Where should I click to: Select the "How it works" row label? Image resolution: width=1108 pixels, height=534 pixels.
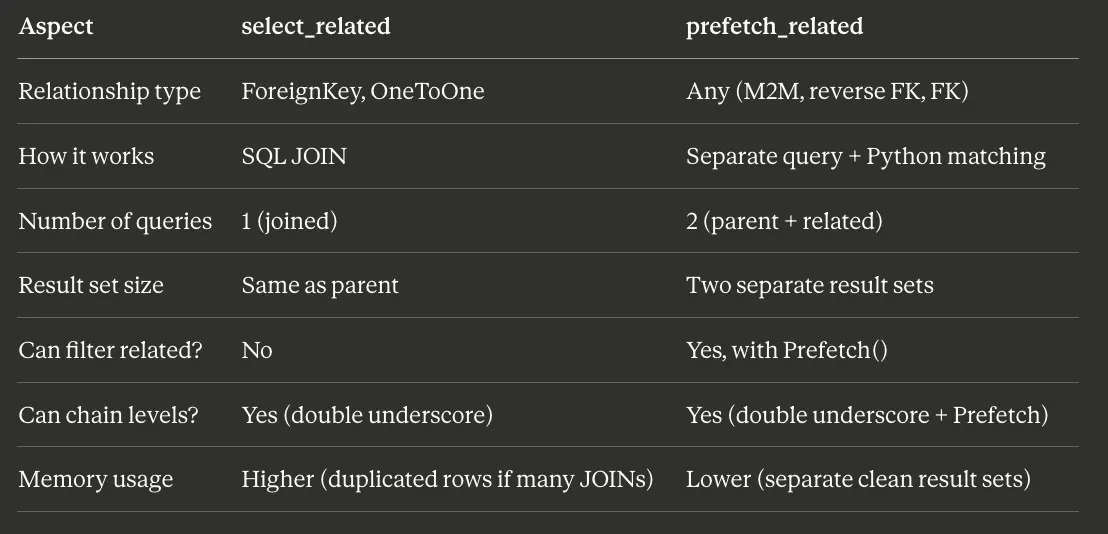[x=86, y=157]
